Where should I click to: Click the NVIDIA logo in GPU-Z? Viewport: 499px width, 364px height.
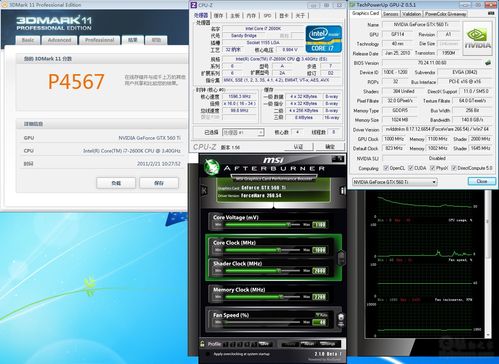click(478, 39)
